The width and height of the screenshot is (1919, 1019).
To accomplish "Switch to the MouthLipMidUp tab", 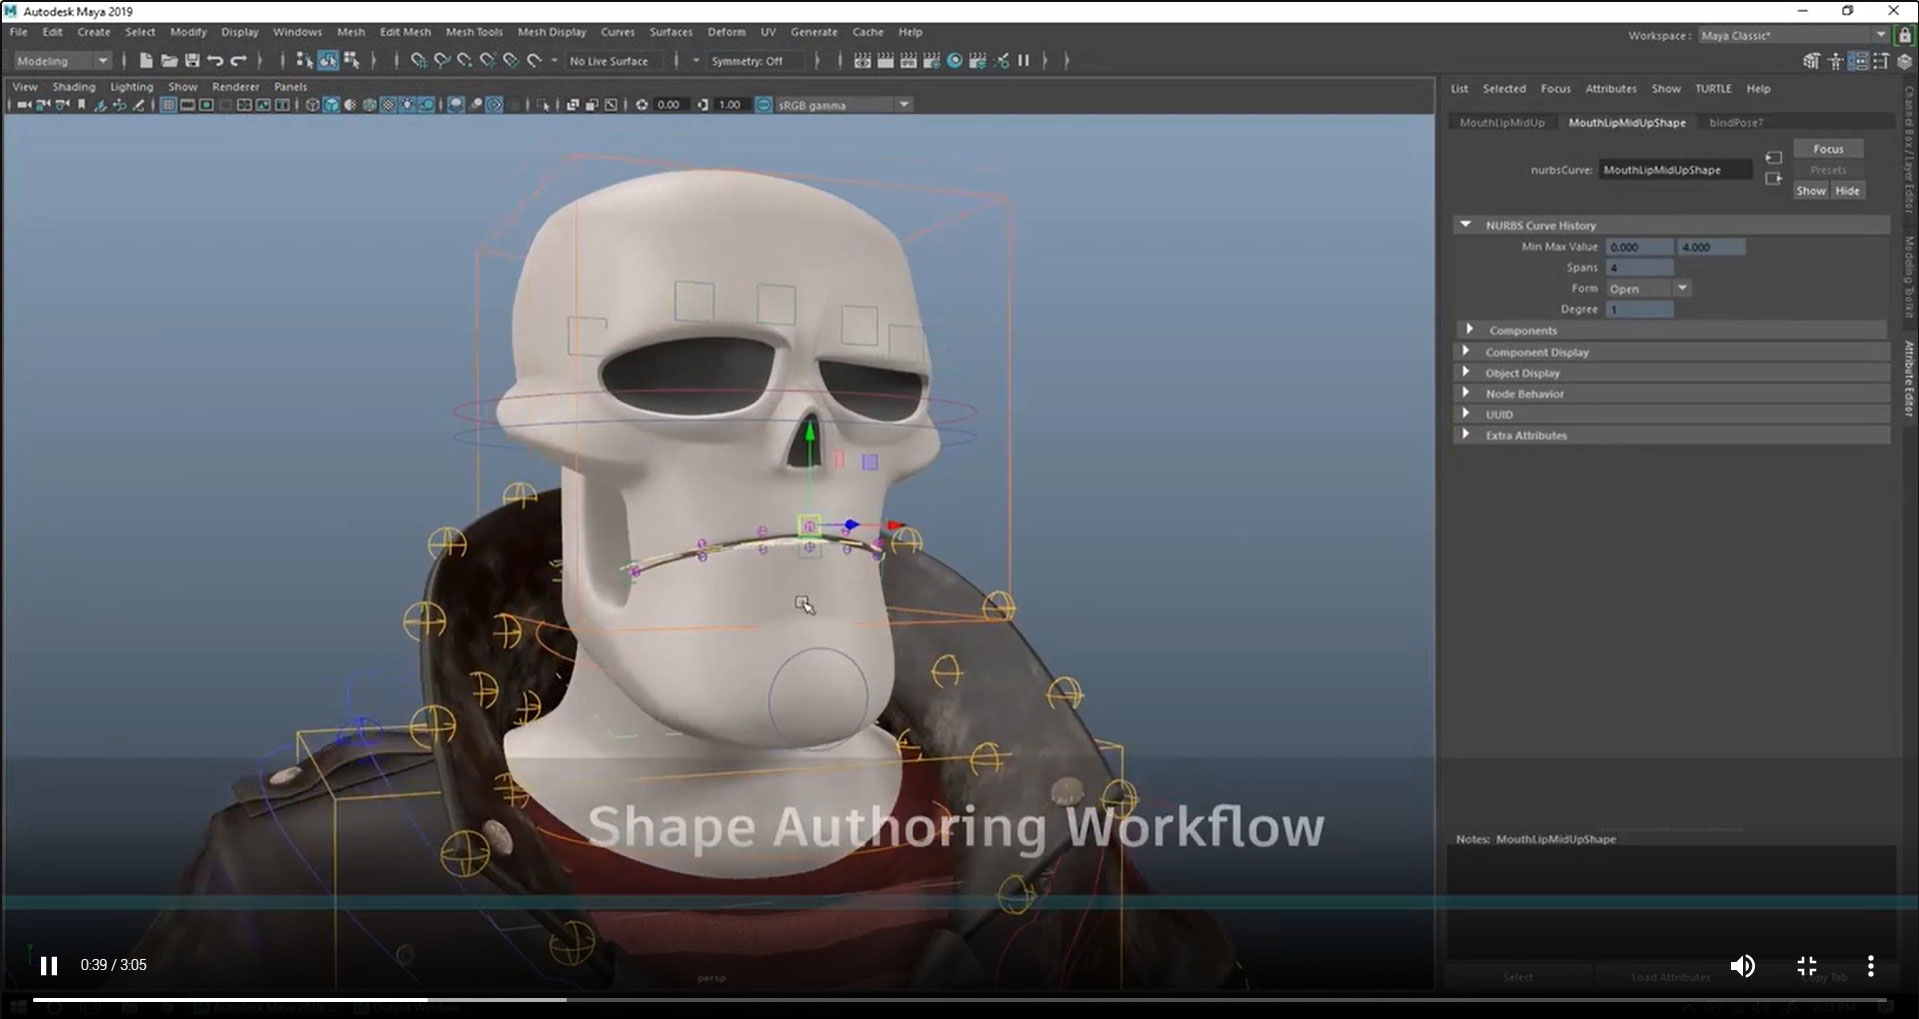I will pyautogui.click(x=1502, y=123).
